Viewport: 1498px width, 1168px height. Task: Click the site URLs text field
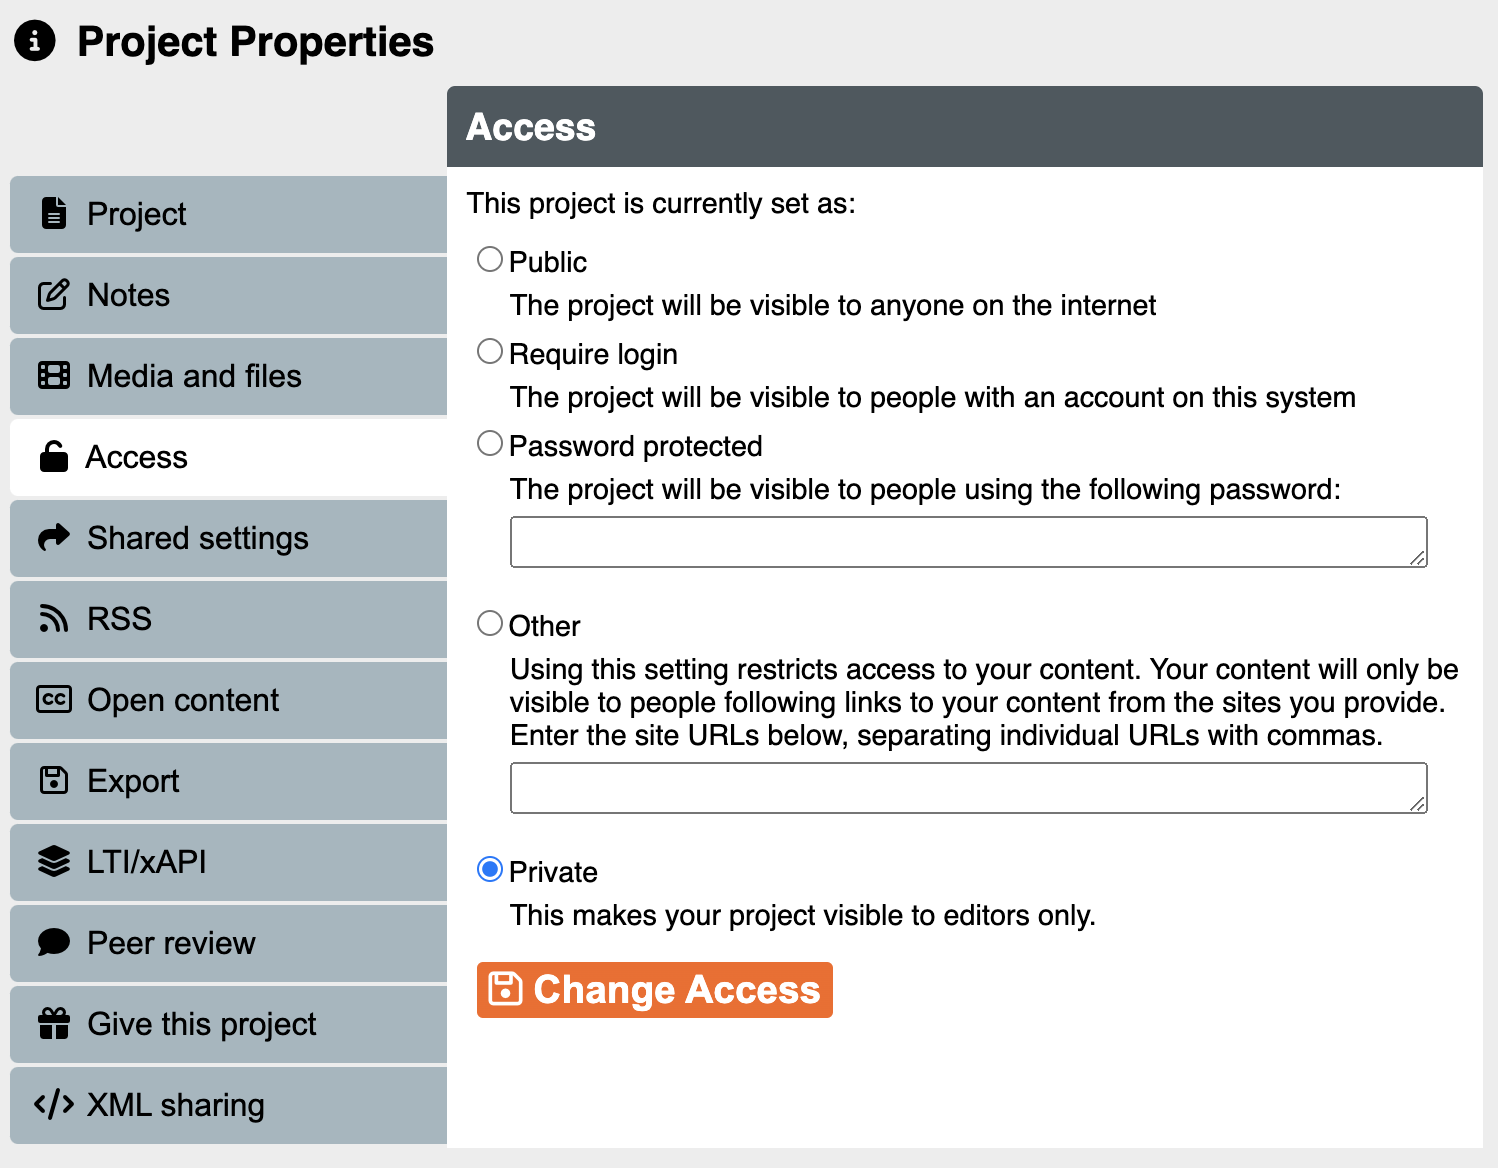click(x=968, y=788)
